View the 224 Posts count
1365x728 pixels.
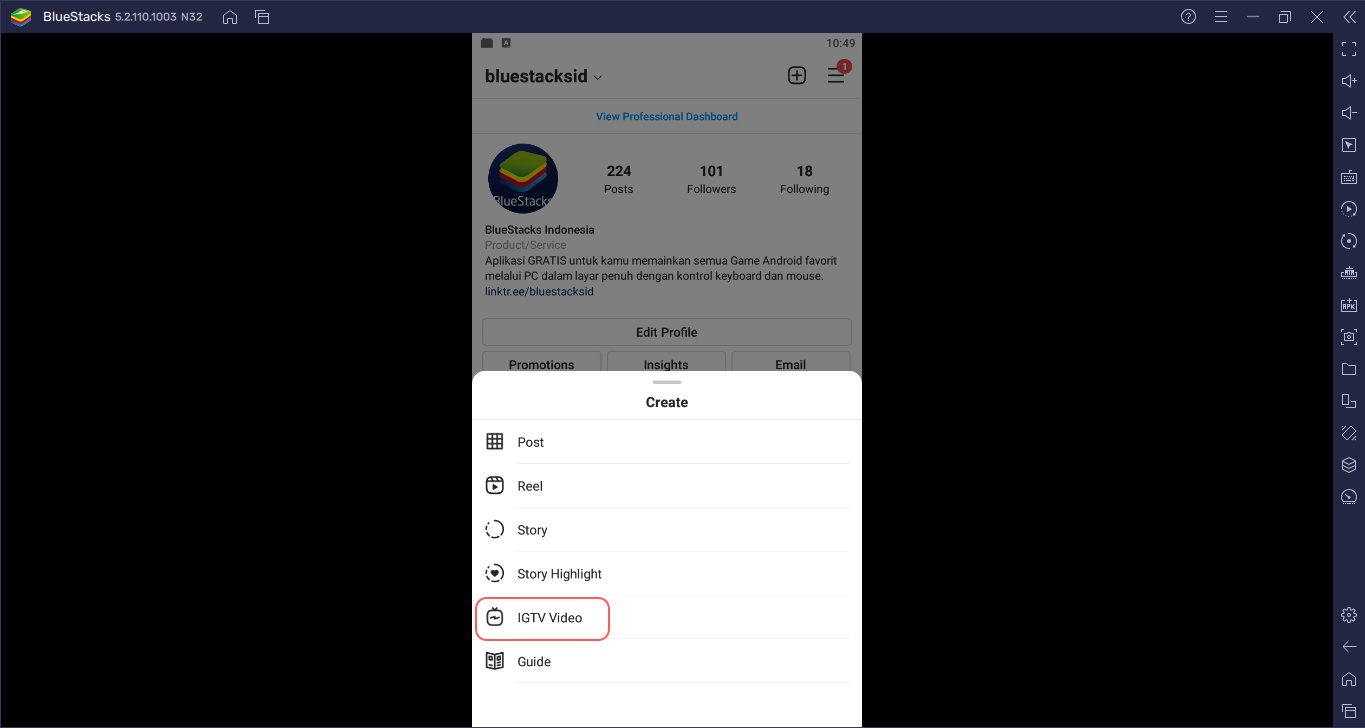tap(619, 179)
